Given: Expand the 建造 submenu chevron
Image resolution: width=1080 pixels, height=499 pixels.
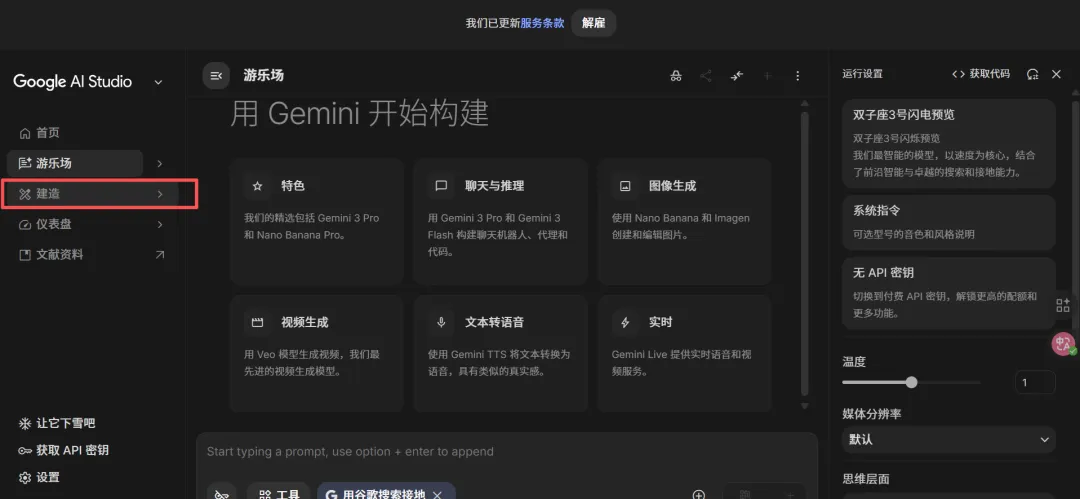Looking at the screenshot, I should (160, 194).
